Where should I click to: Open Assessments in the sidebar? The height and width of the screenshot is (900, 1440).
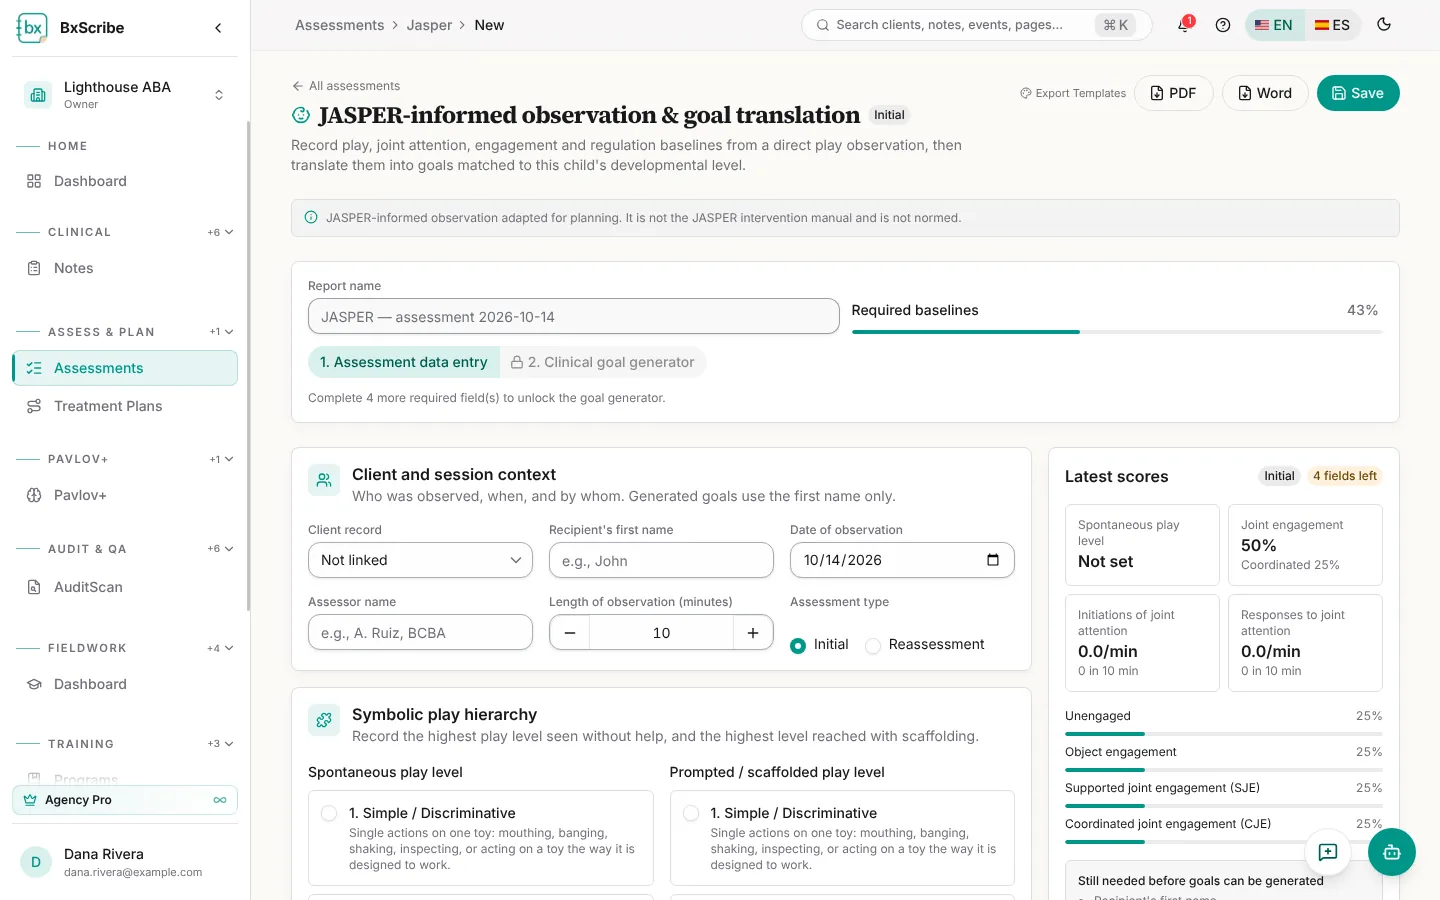click(125, 368)
